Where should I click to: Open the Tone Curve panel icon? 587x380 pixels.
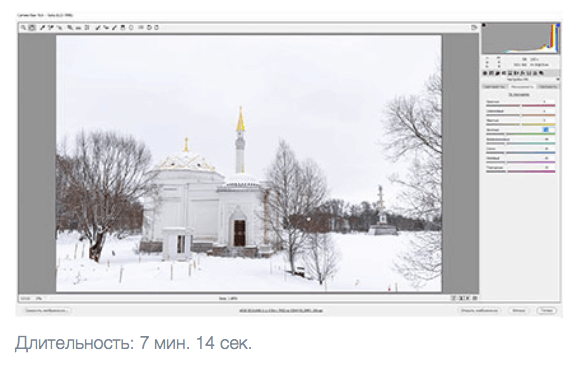[x=492, y=73]
